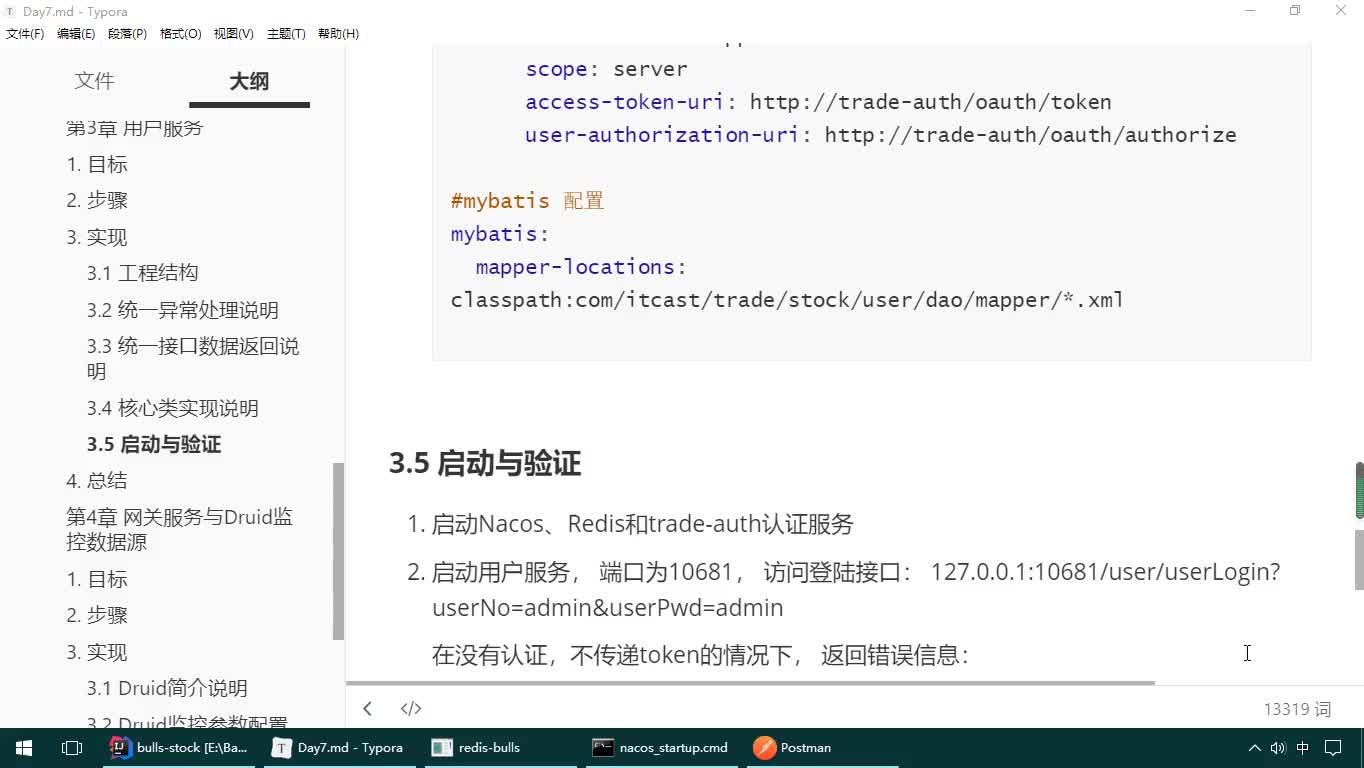Jump to outline heading 第3章 用户服务

tap(134, 128)
